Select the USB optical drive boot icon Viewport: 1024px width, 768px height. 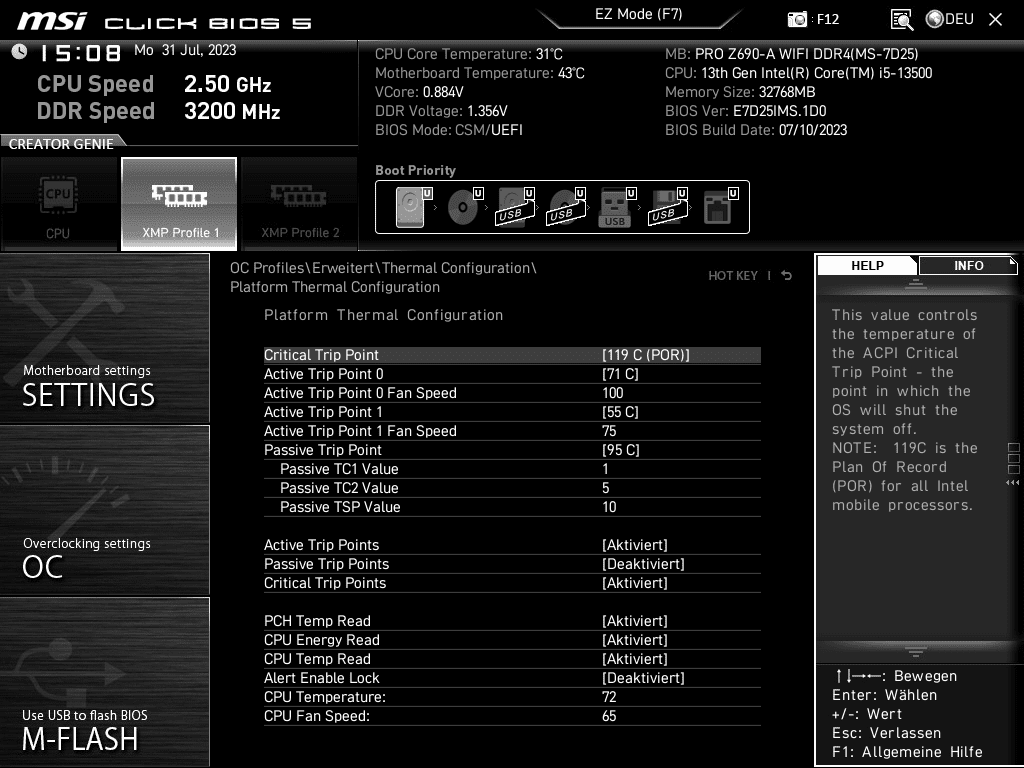(x=567, y=207)
